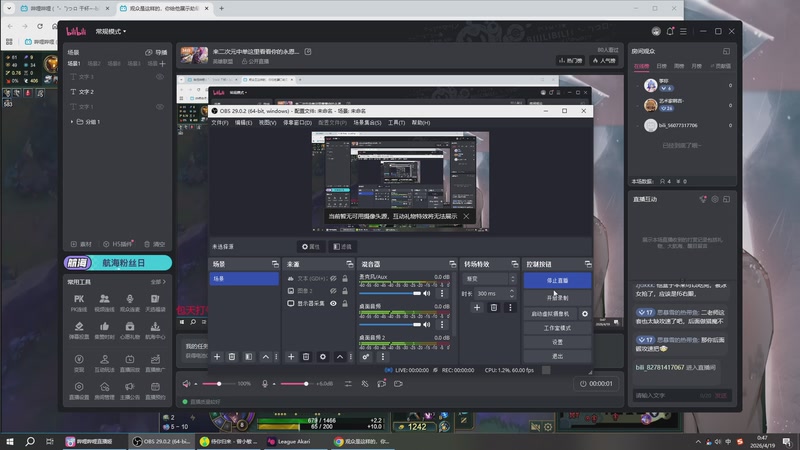Open 桌面音频 options three-dot menu in mixer

(442, 324)
